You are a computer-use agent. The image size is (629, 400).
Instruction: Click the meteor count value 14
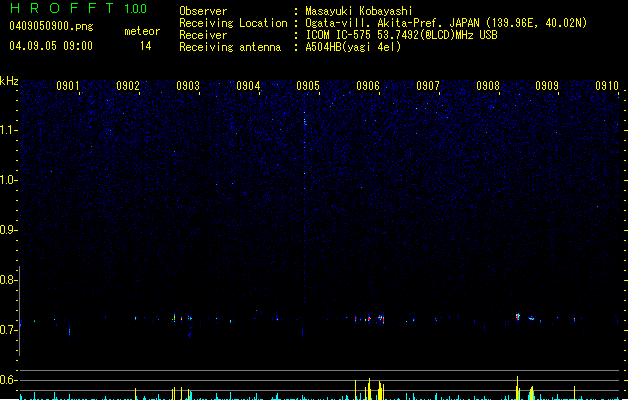point(145,46)
